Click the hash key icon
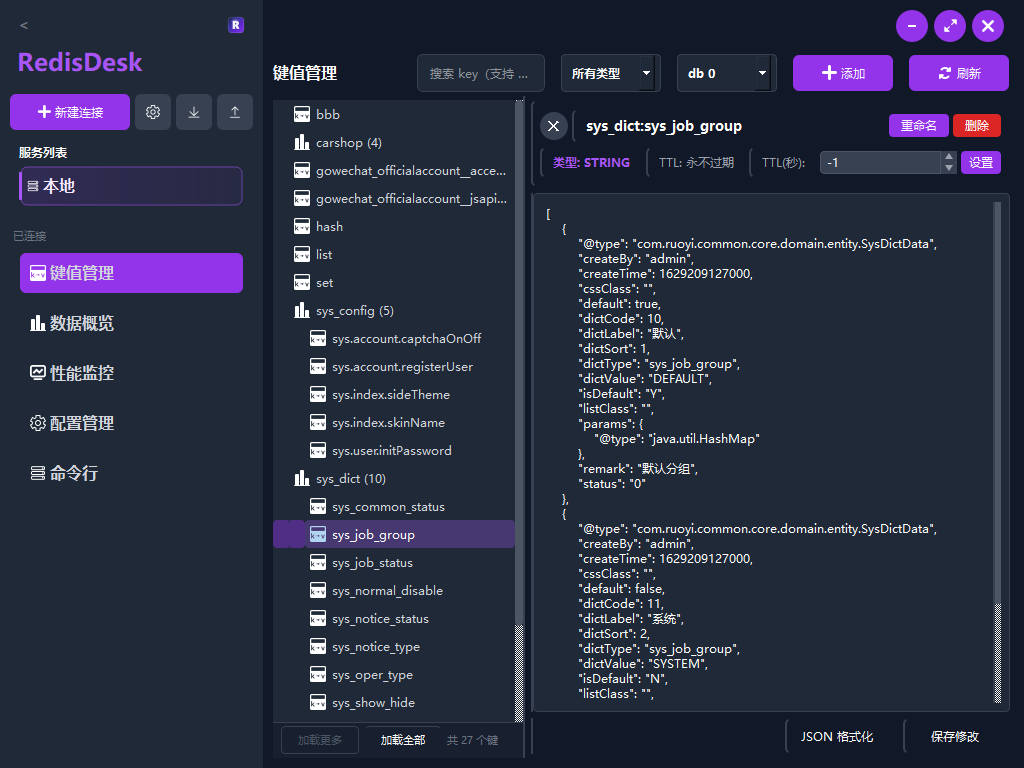 [302, 227]
